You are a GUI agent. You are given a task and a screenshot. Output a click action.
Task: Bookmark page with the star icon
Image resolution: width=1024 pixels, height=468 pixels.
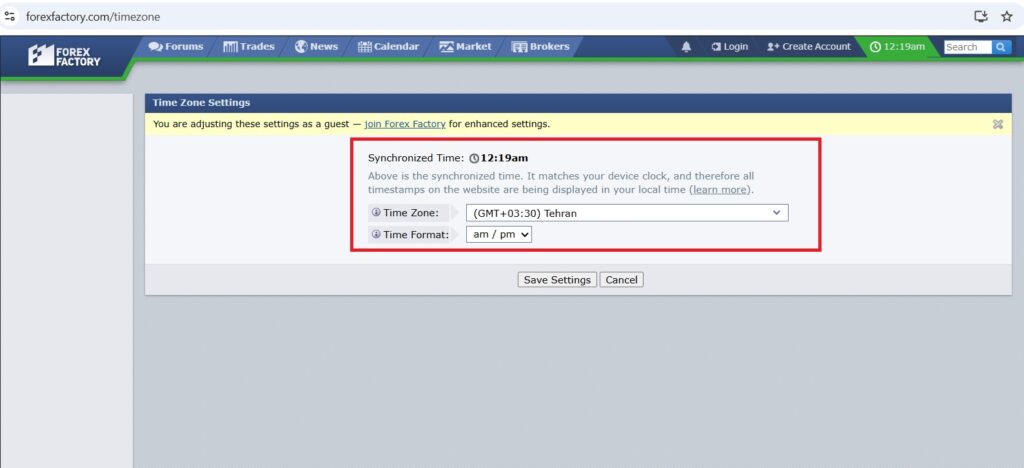tap(1006, 16)
